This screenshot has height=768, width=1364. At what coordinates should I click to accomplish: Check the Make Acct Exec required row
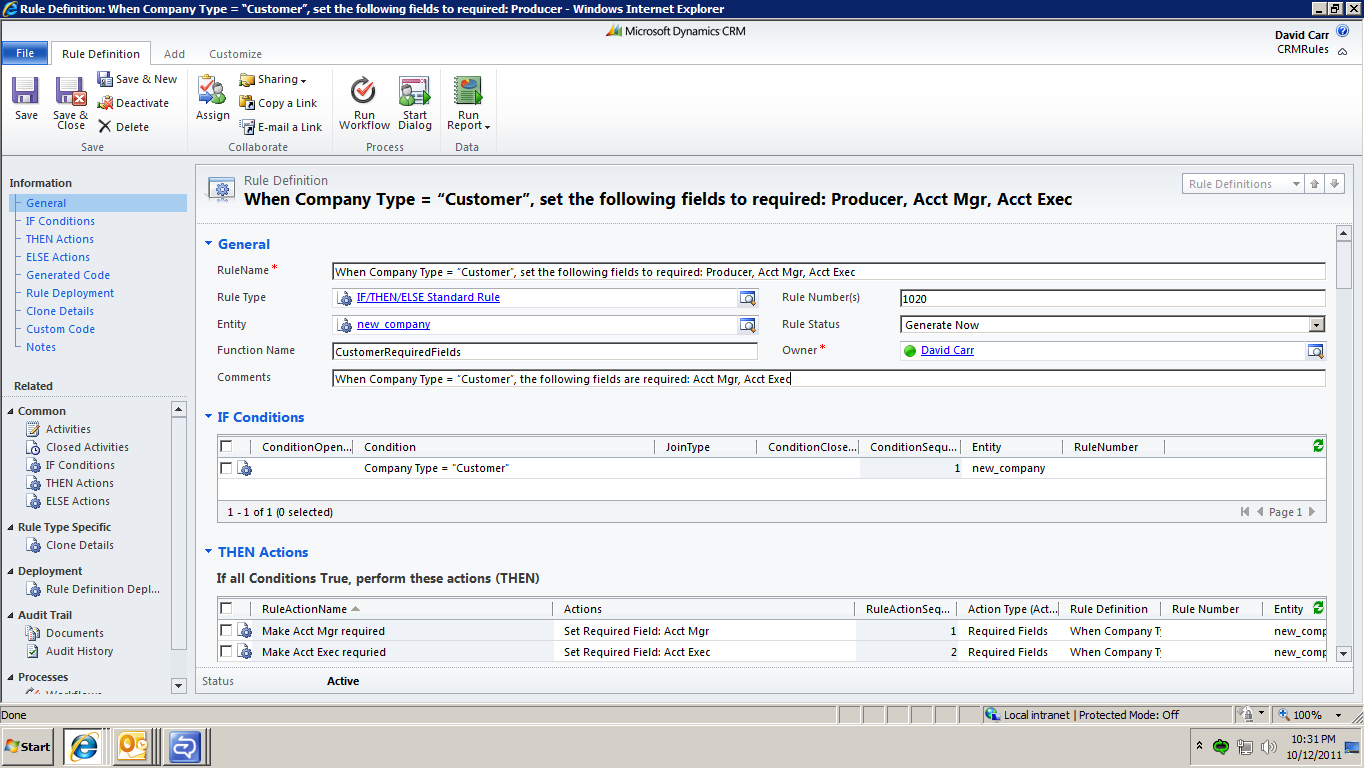tap(226, 652)
